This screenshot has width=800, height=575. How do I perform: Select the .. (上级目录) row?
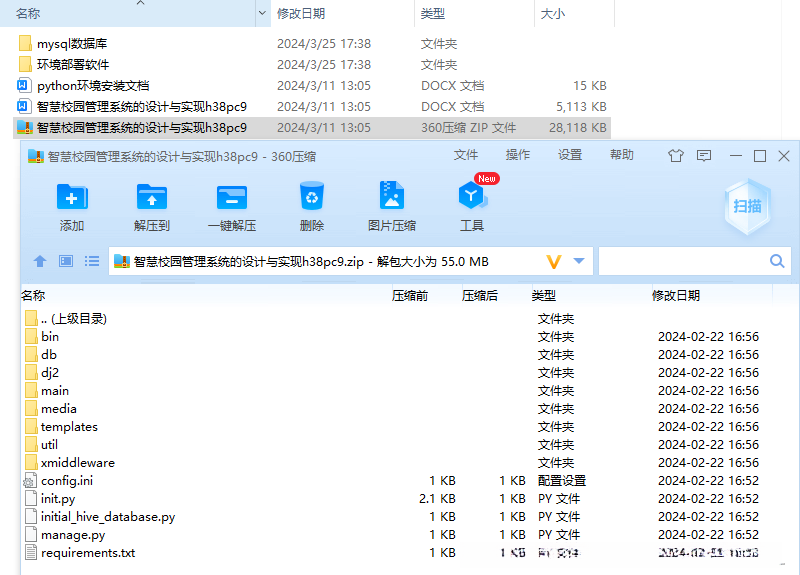pyautogui.click(x=396, y=319)
